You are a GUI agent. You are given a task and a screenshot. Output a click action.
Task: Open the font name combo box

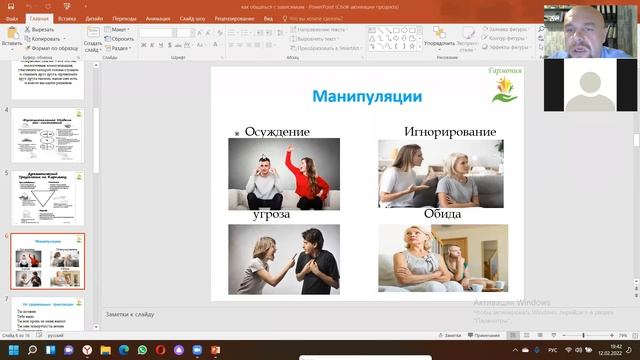click(158, 33)
